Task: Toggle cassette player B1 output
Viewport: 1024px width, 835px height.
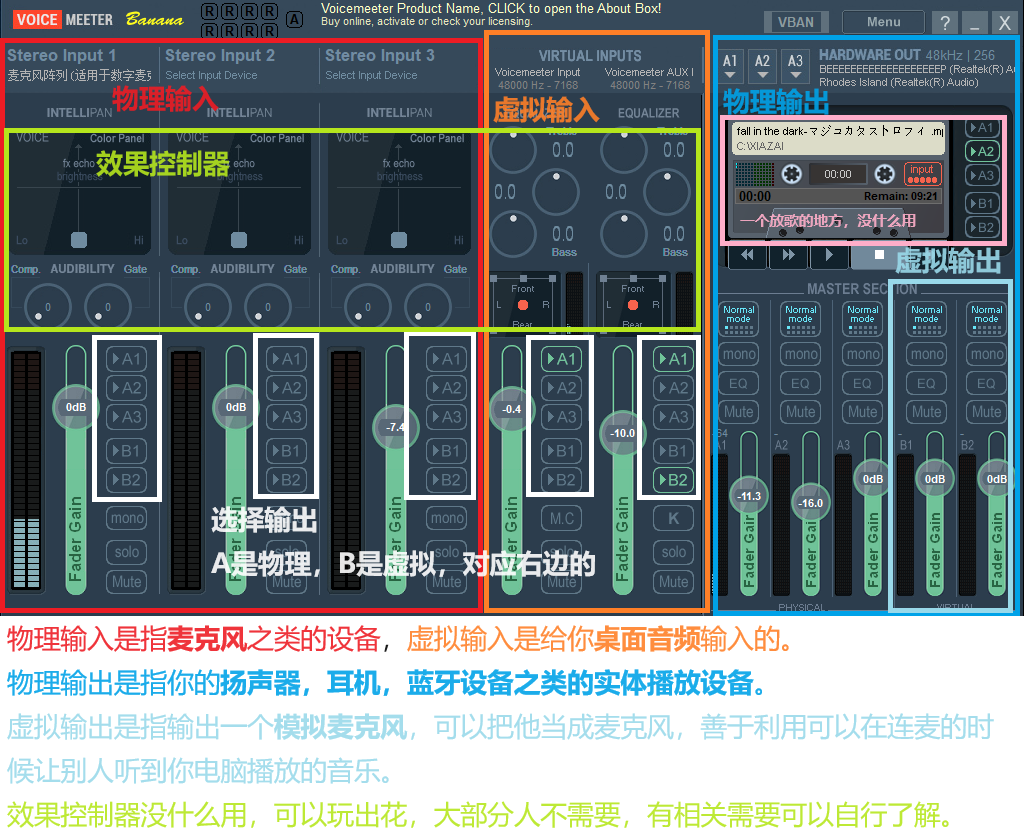Action: tap(980, 203)
